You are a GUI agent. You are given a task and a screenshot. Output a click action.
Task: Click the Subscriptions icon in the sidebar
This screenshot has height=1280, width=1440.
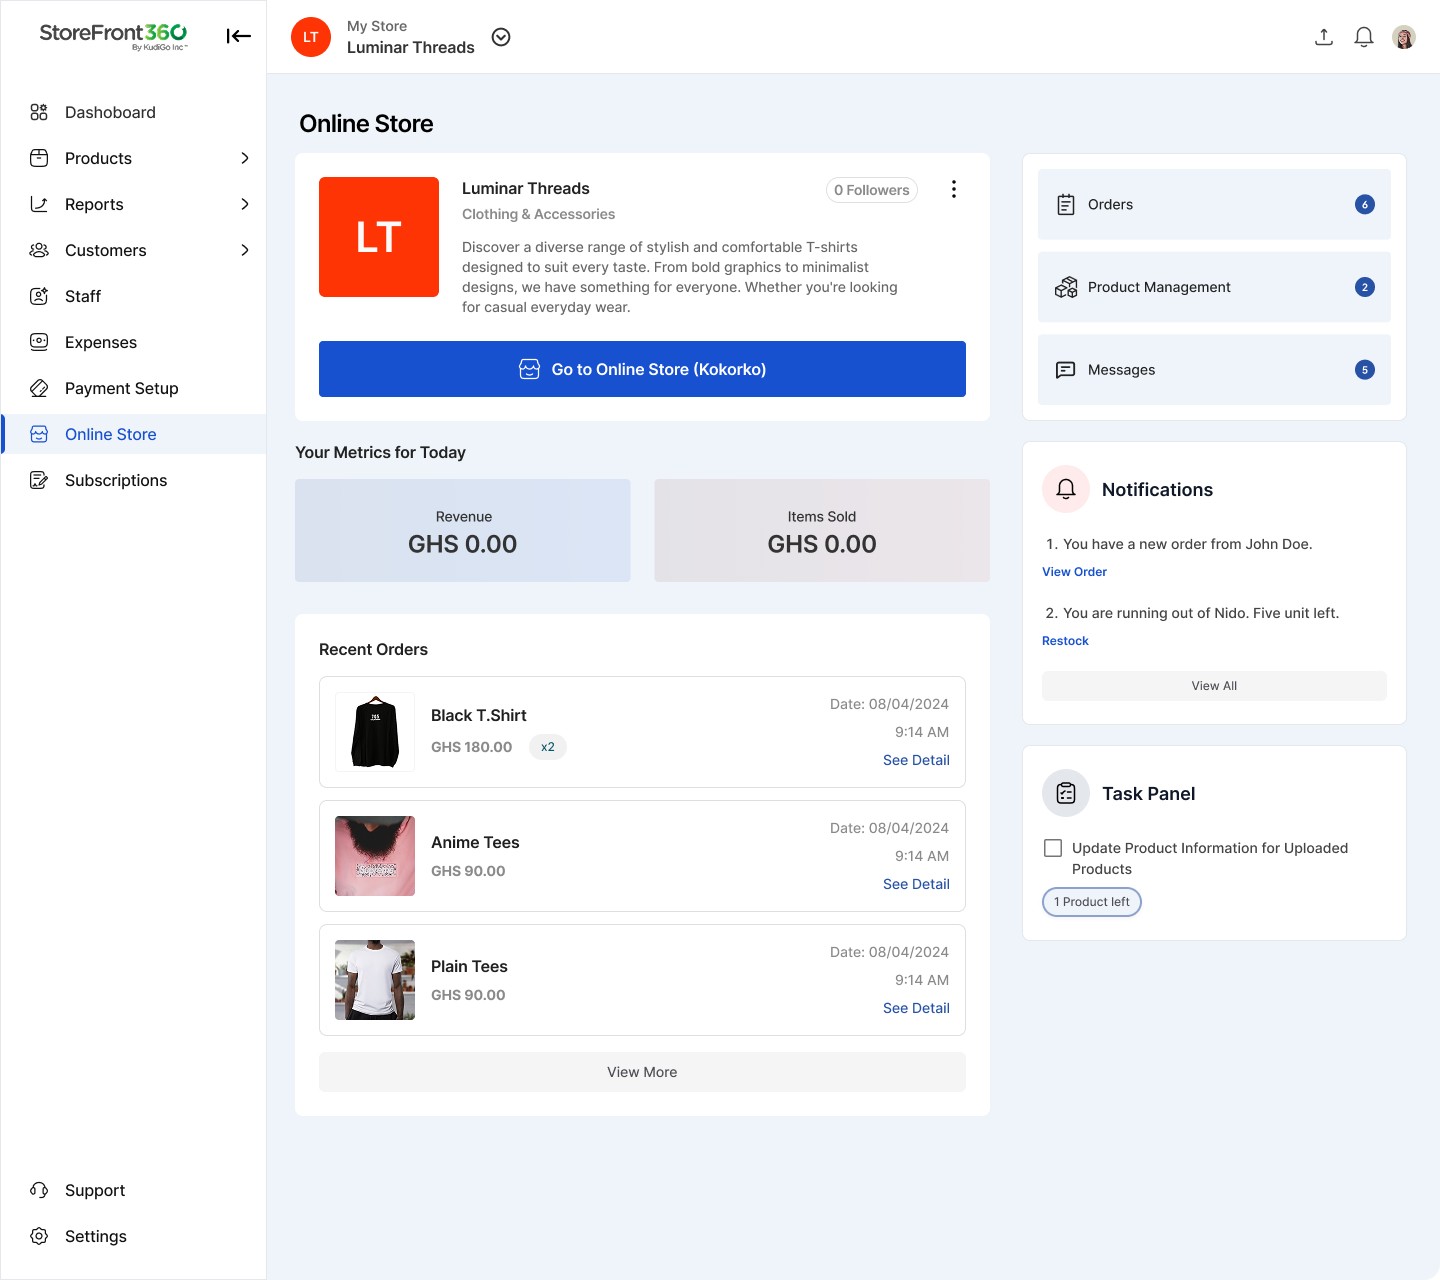coord(39,480)
